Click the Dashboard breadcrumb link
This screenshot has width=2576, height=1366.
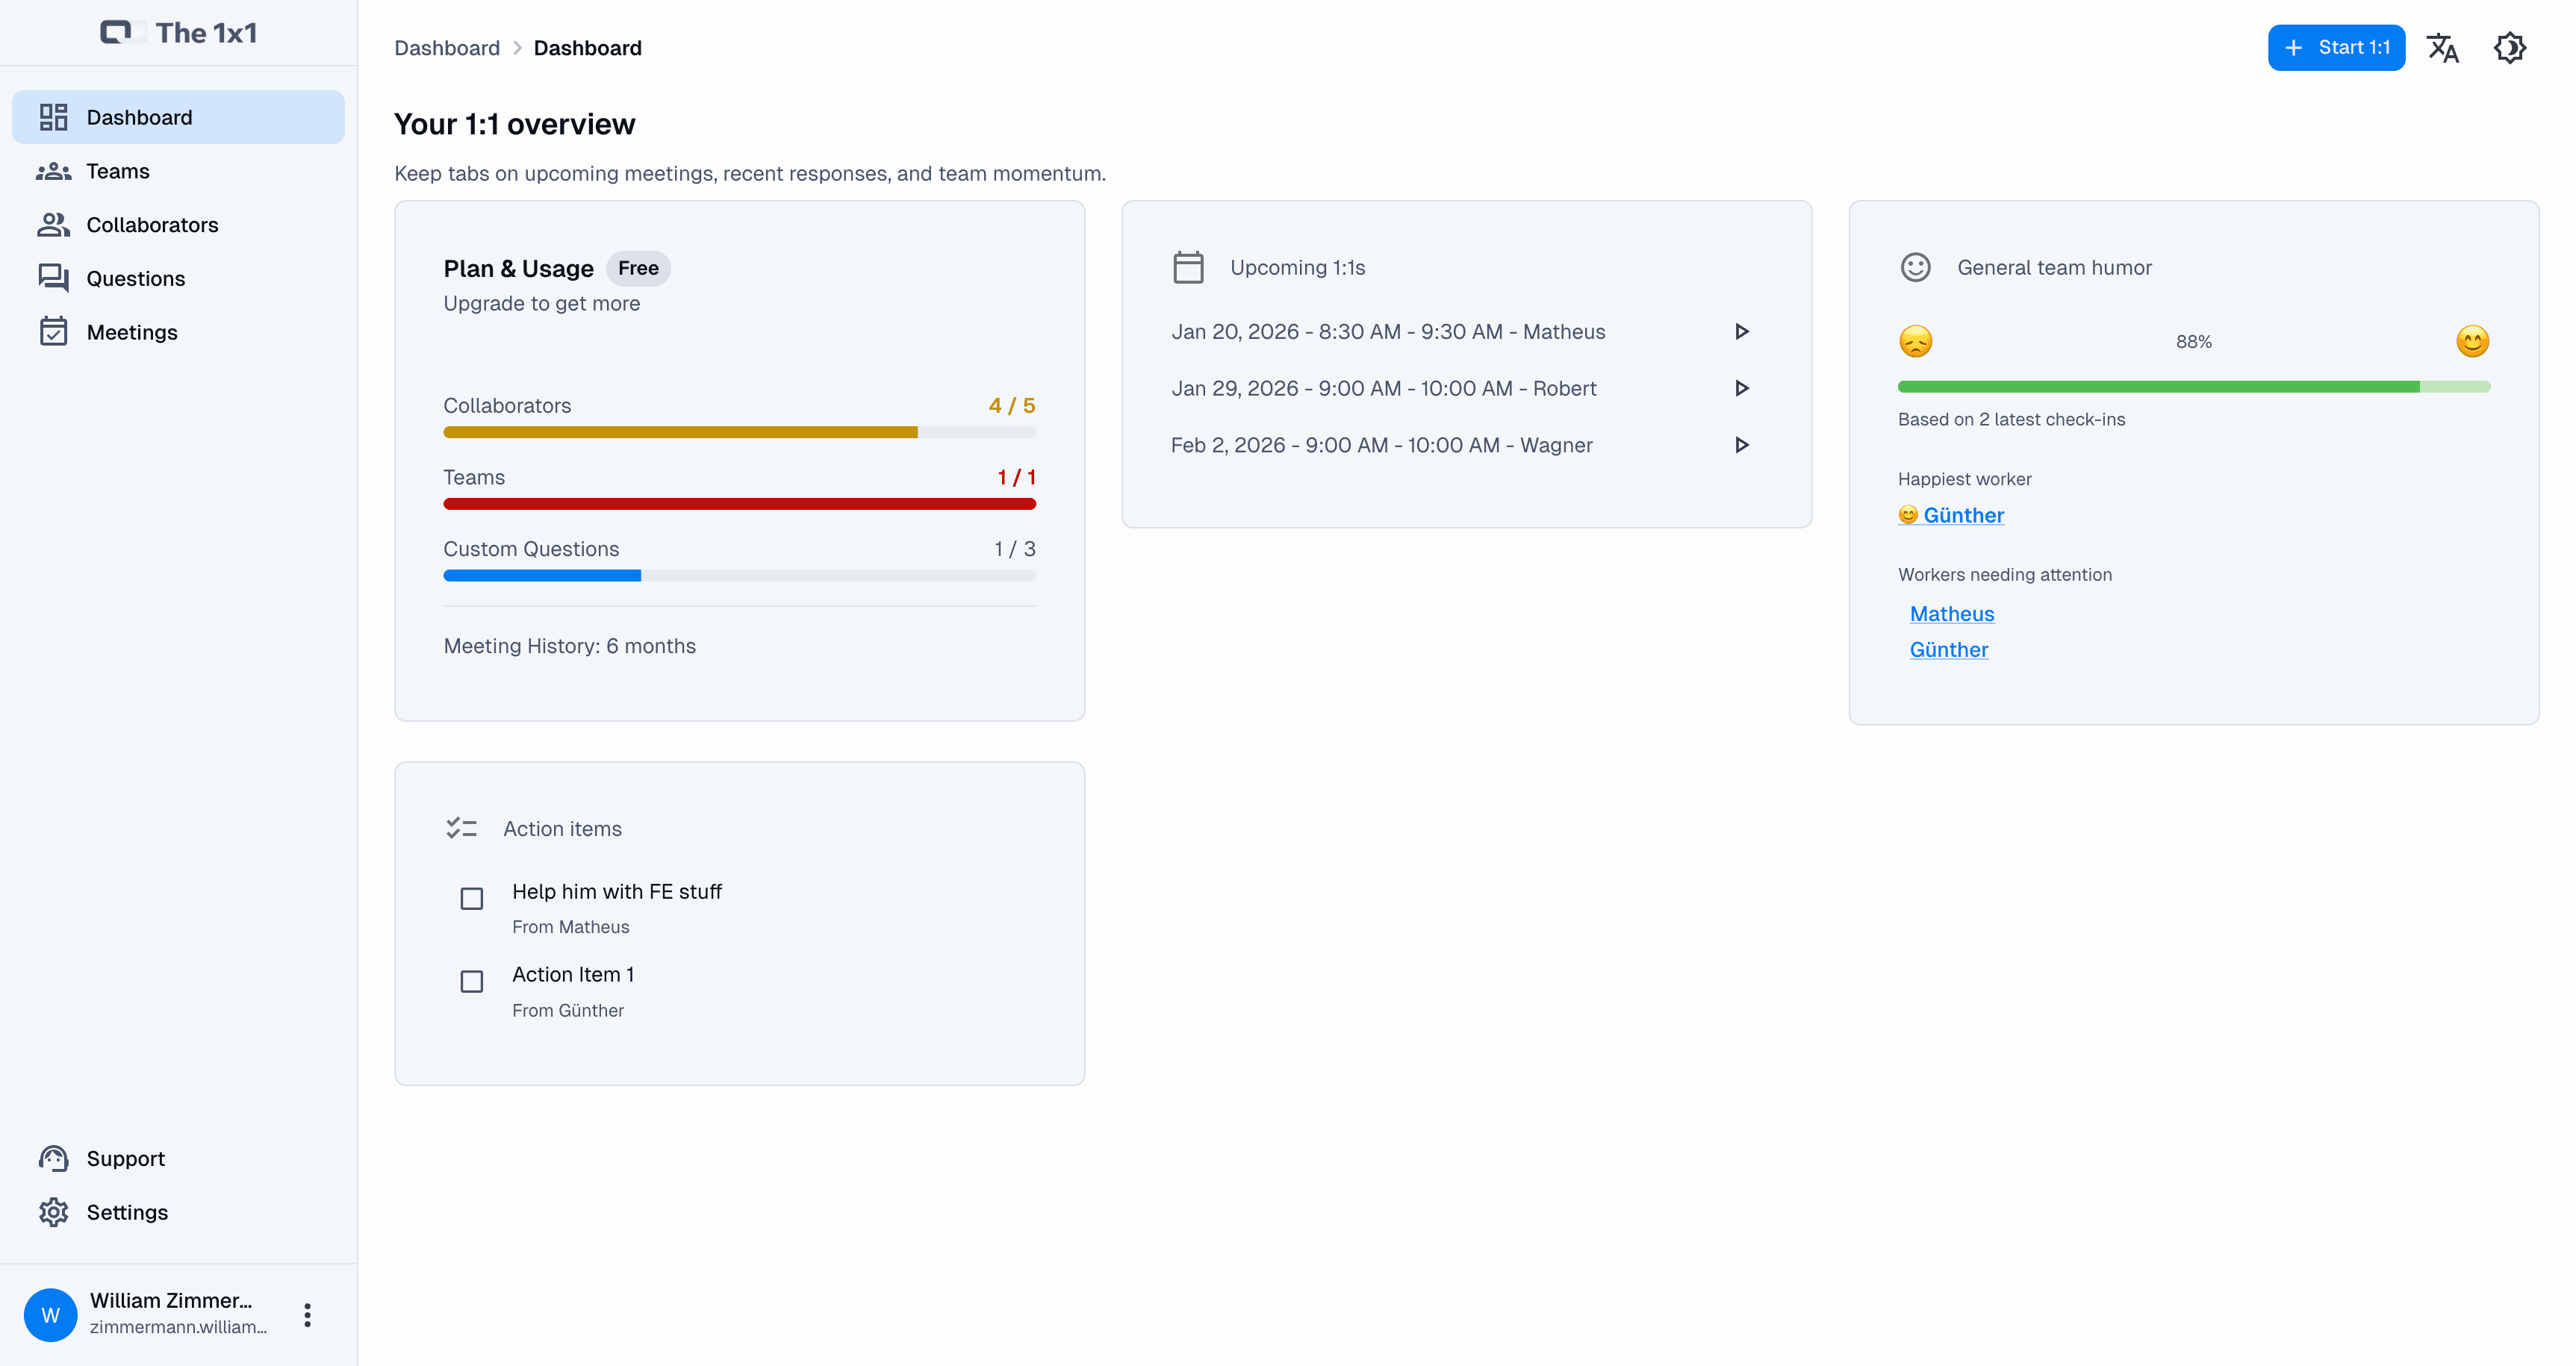[447, 47]
